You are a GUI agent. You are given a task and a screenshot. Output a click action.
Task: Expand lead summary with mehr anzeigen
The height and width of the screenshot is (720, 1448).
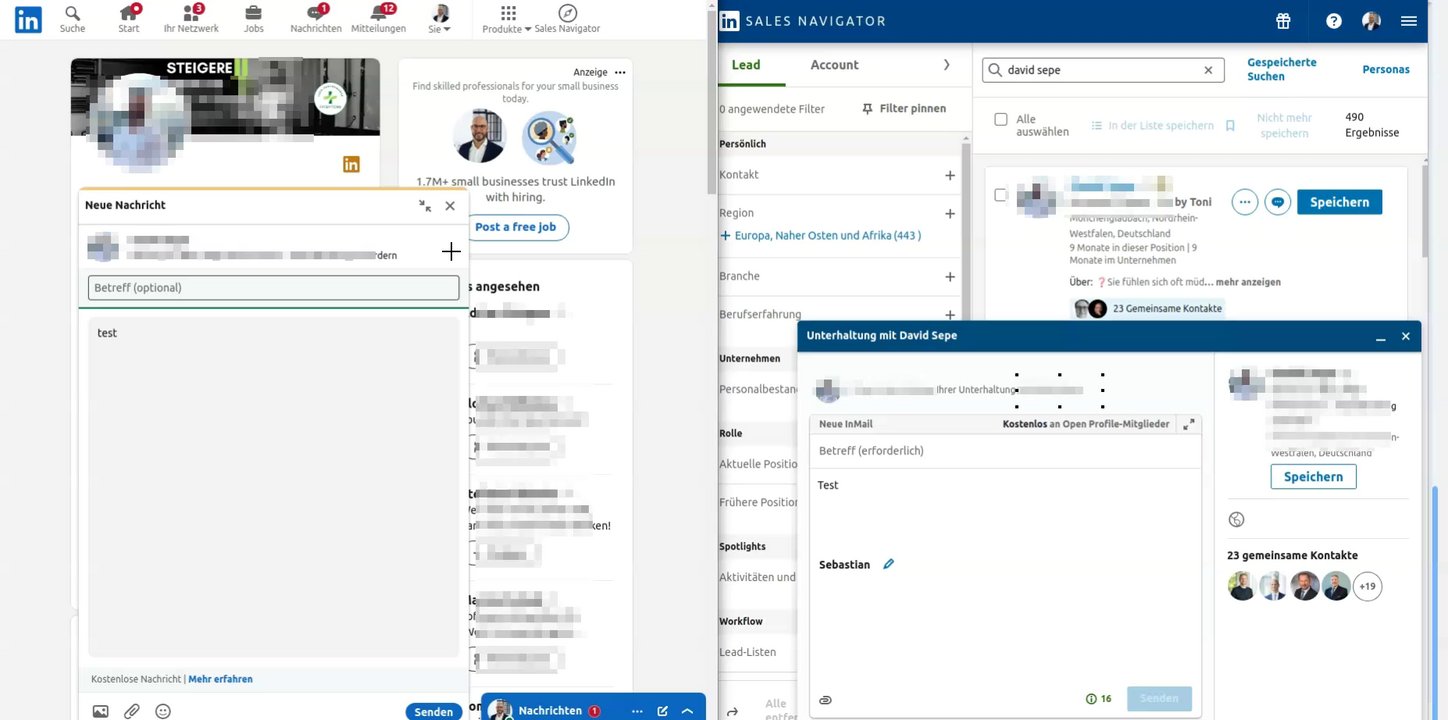click(x=1248, y=282)
